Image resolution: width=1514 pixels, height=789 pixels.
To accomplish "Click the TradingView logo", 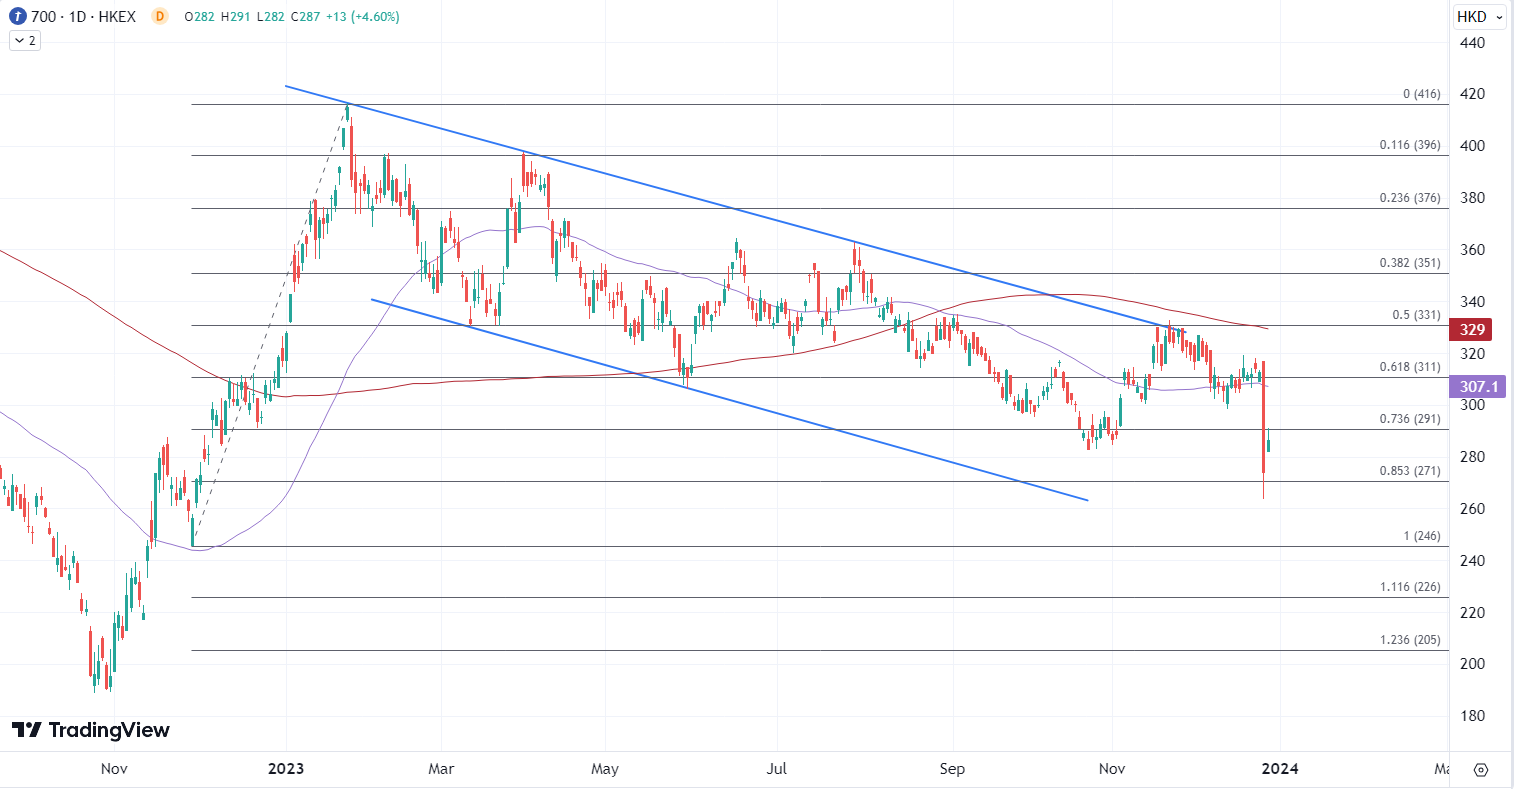I will coord(91,730).
